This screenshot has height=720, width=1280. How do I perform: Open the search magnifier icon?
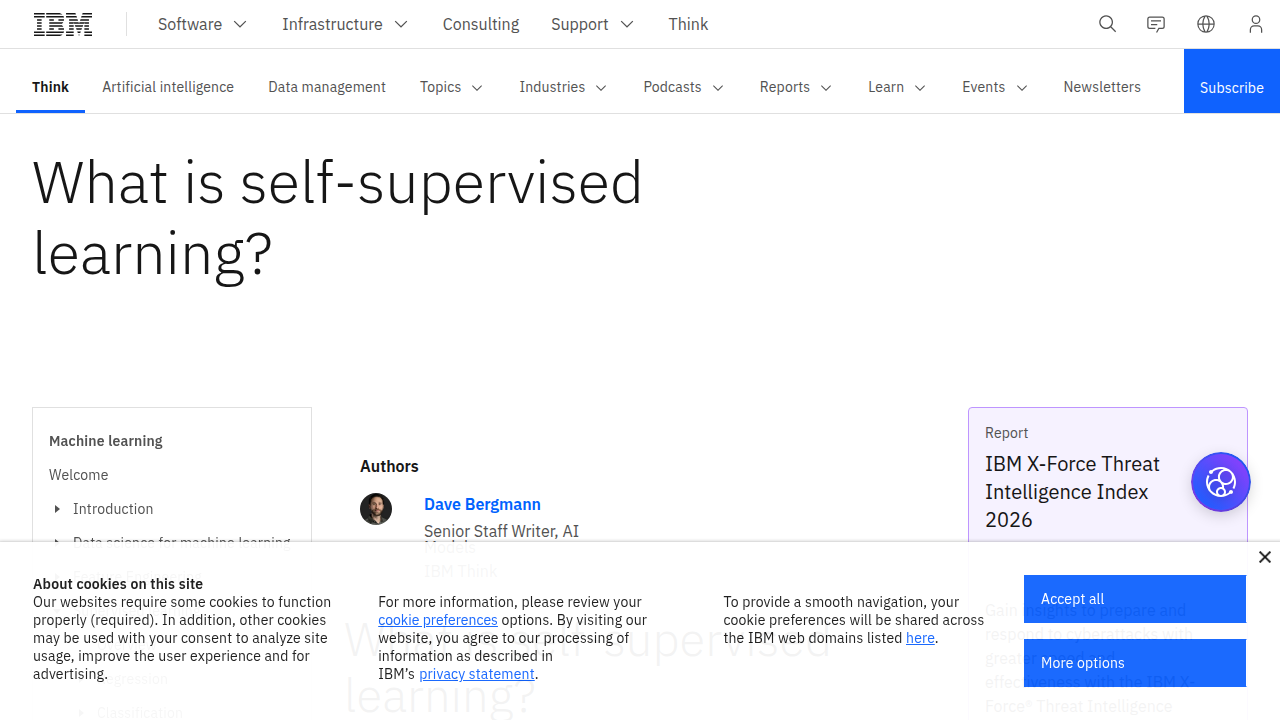coord(1107,24)
